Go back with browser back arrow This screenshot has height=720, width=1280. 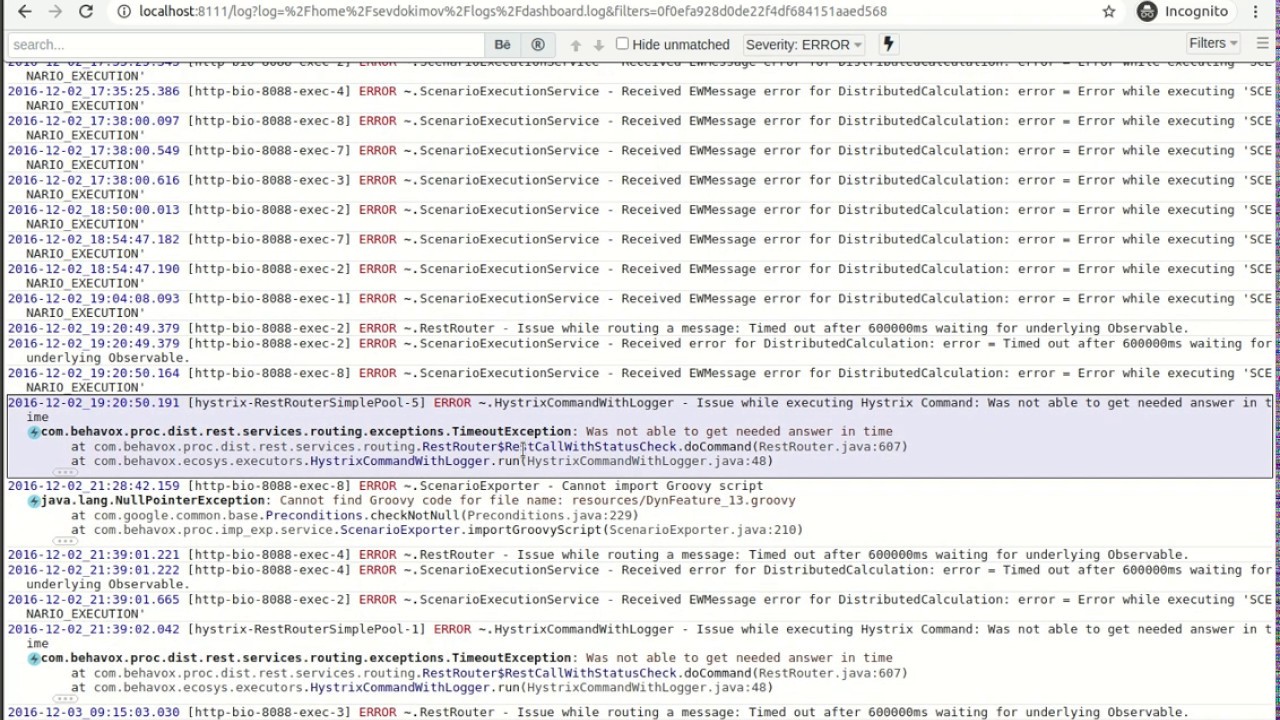(25, 11)
